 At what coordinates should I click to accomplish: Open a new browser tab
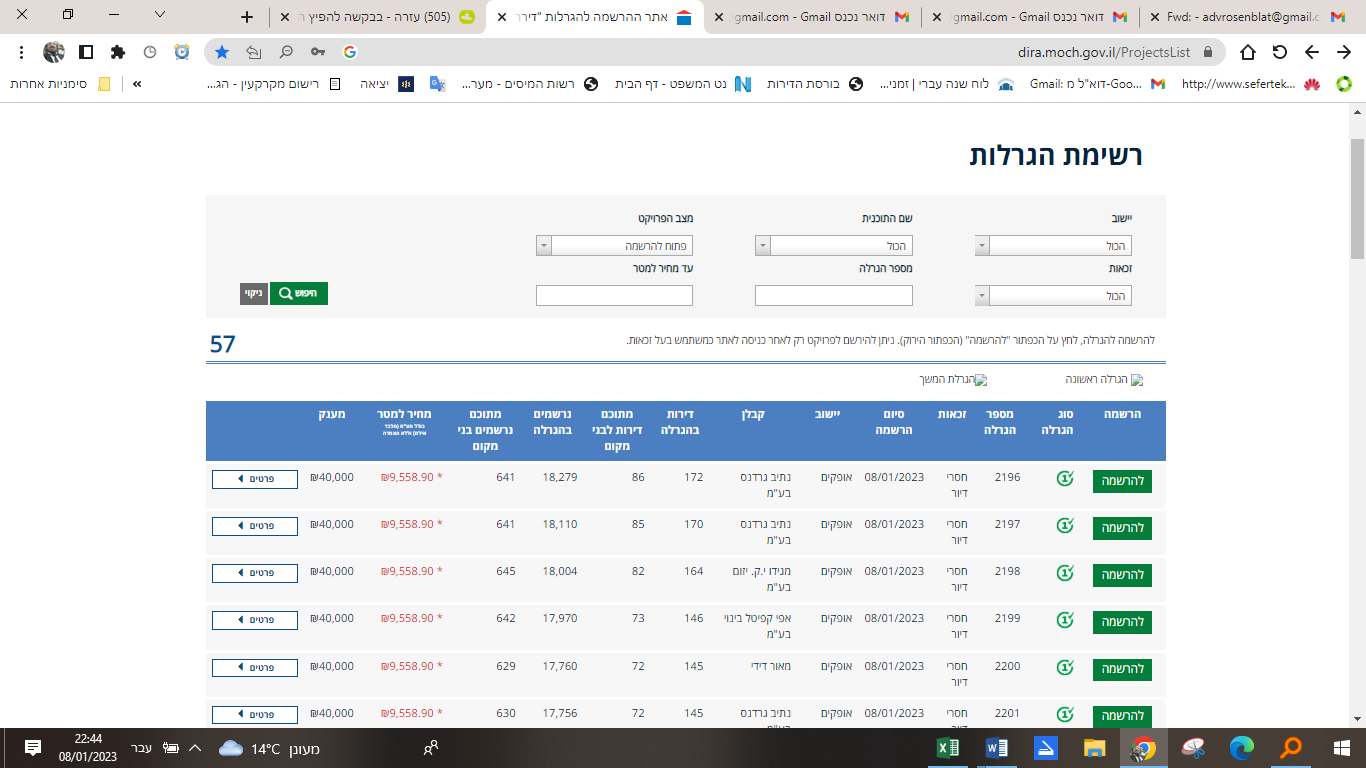(248, 17)
